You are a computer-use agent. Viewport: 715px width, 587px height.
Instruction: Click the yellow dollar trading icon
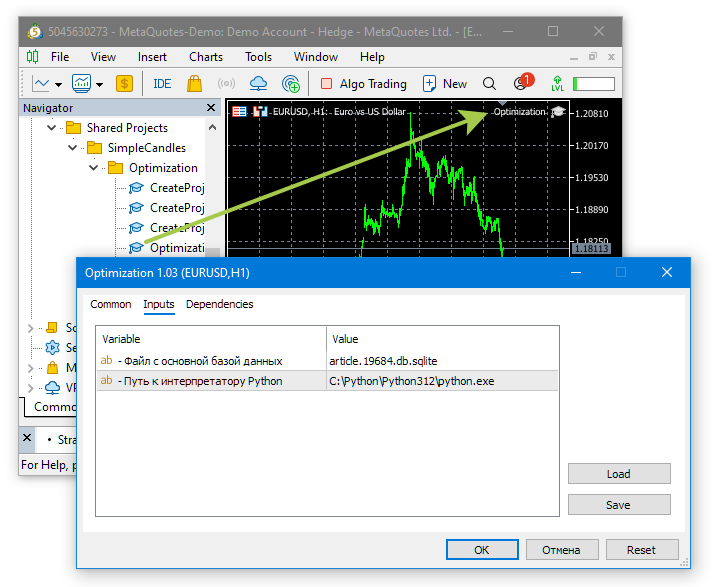pyautogui.click(x=124, y=84)
